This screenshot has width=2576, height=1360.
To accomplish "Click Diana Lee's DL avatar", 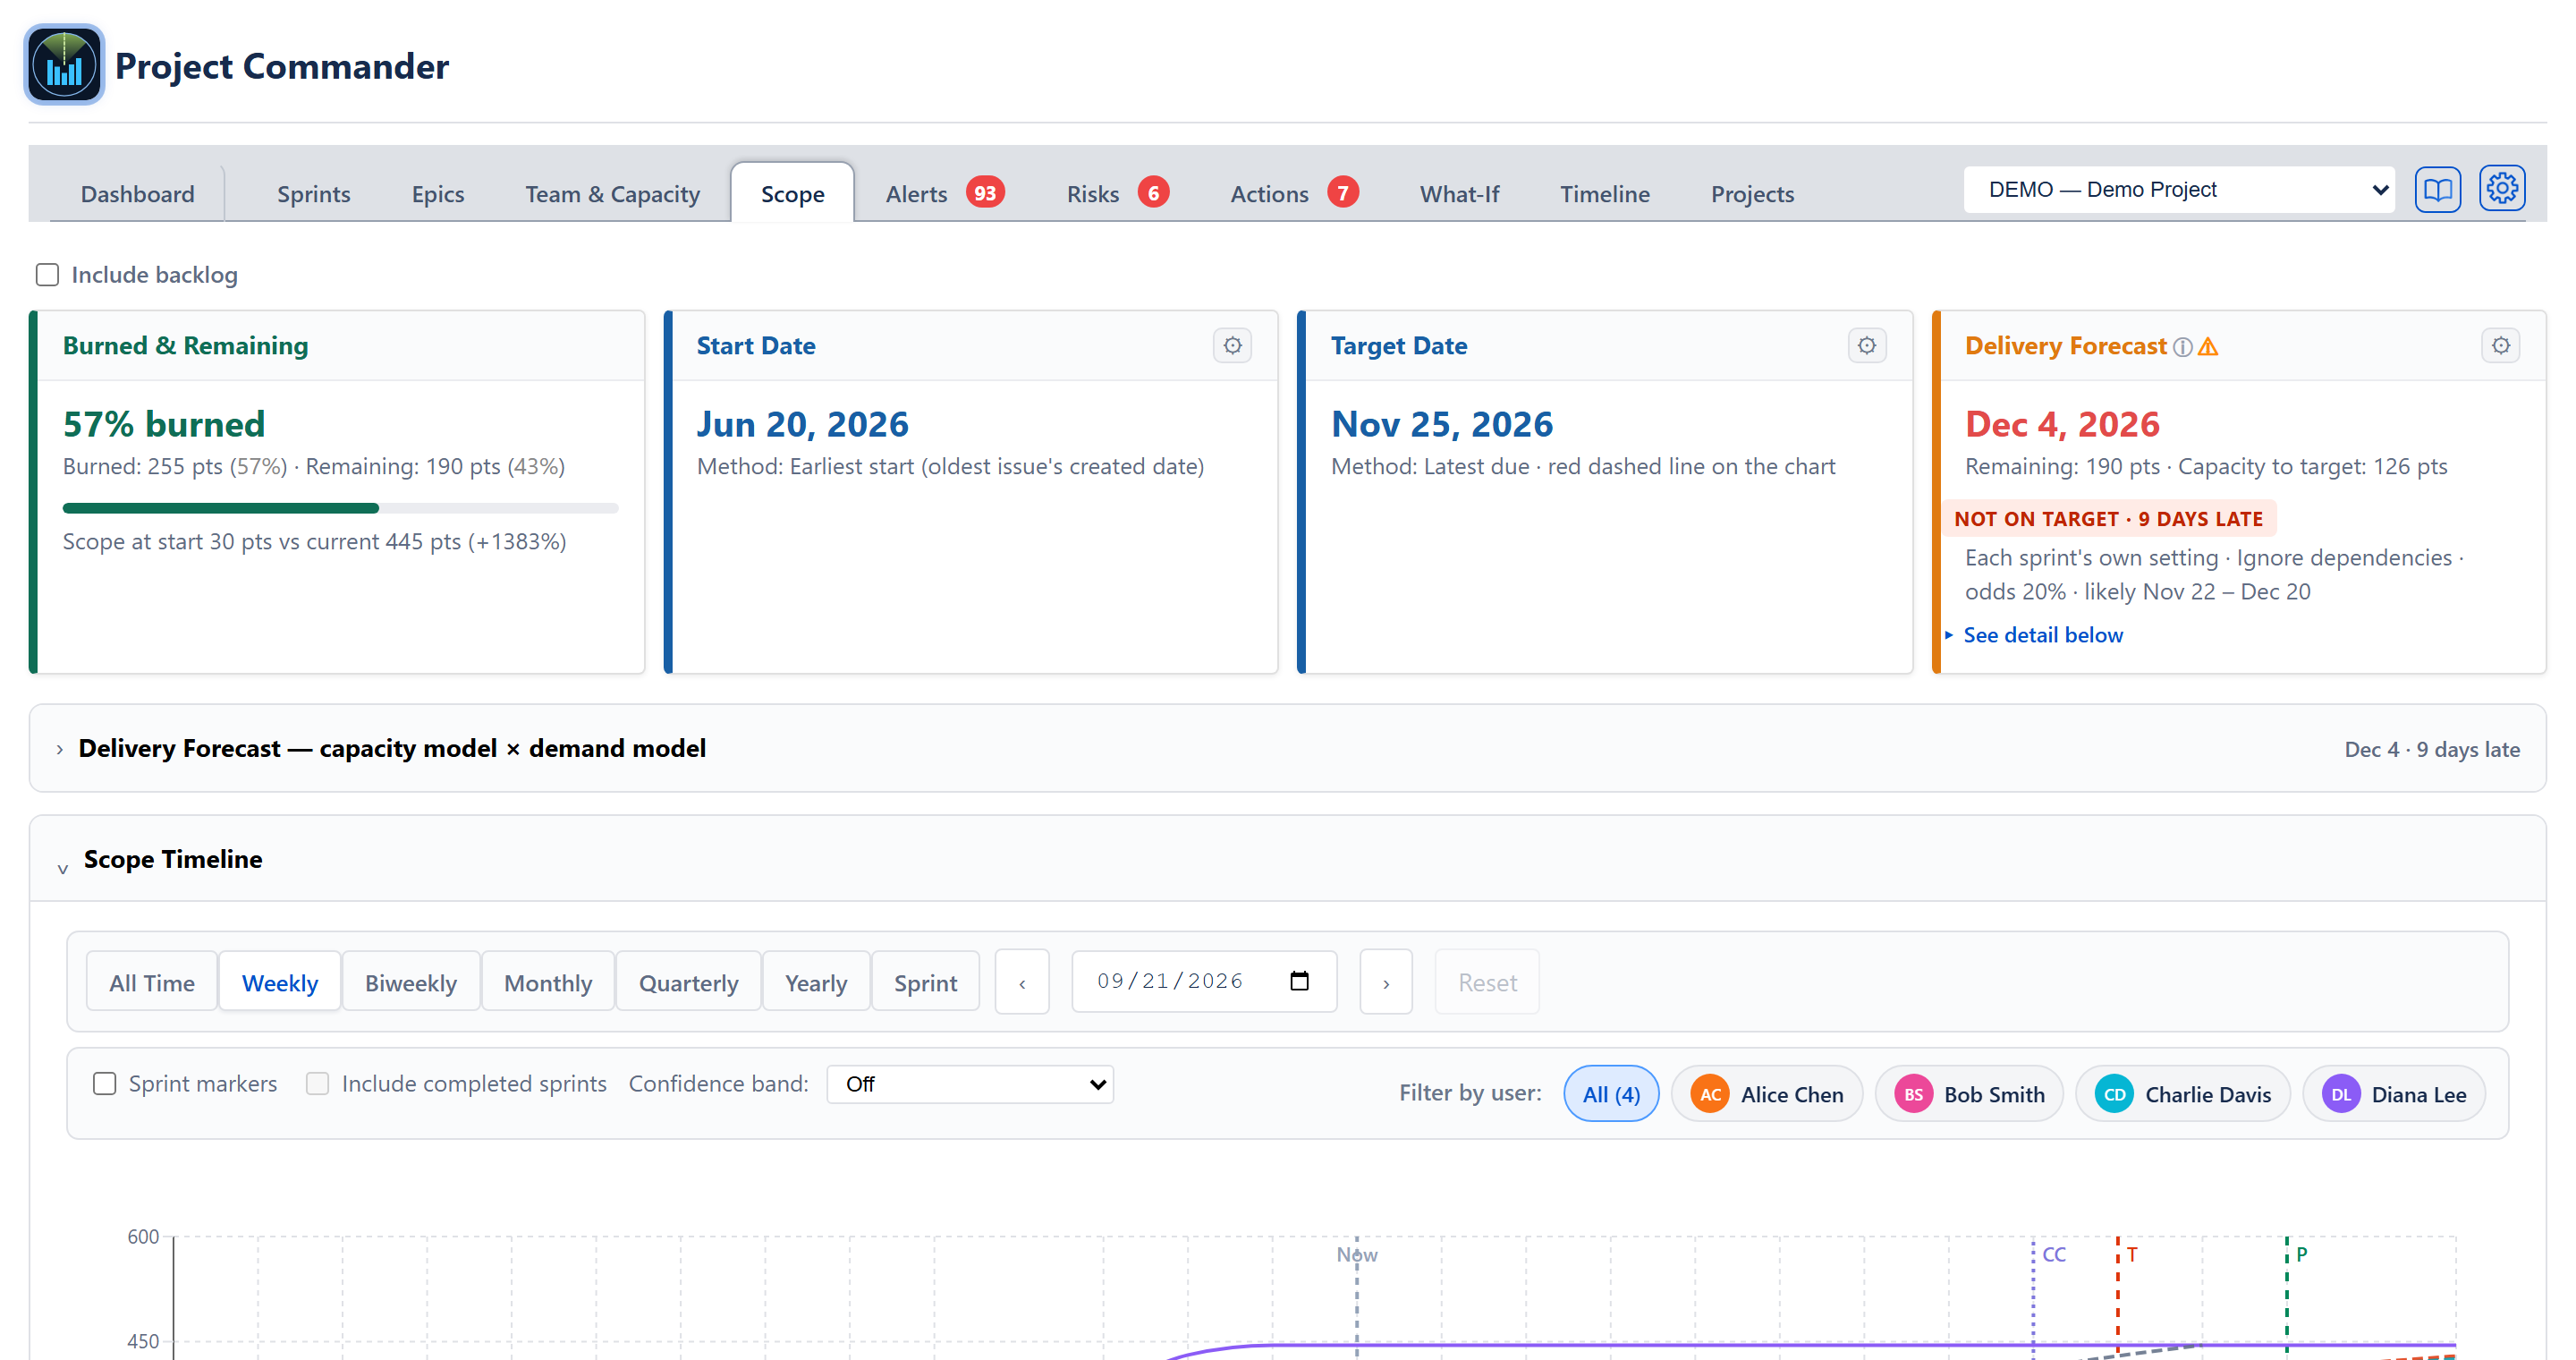I will tap(2341, 1094).
